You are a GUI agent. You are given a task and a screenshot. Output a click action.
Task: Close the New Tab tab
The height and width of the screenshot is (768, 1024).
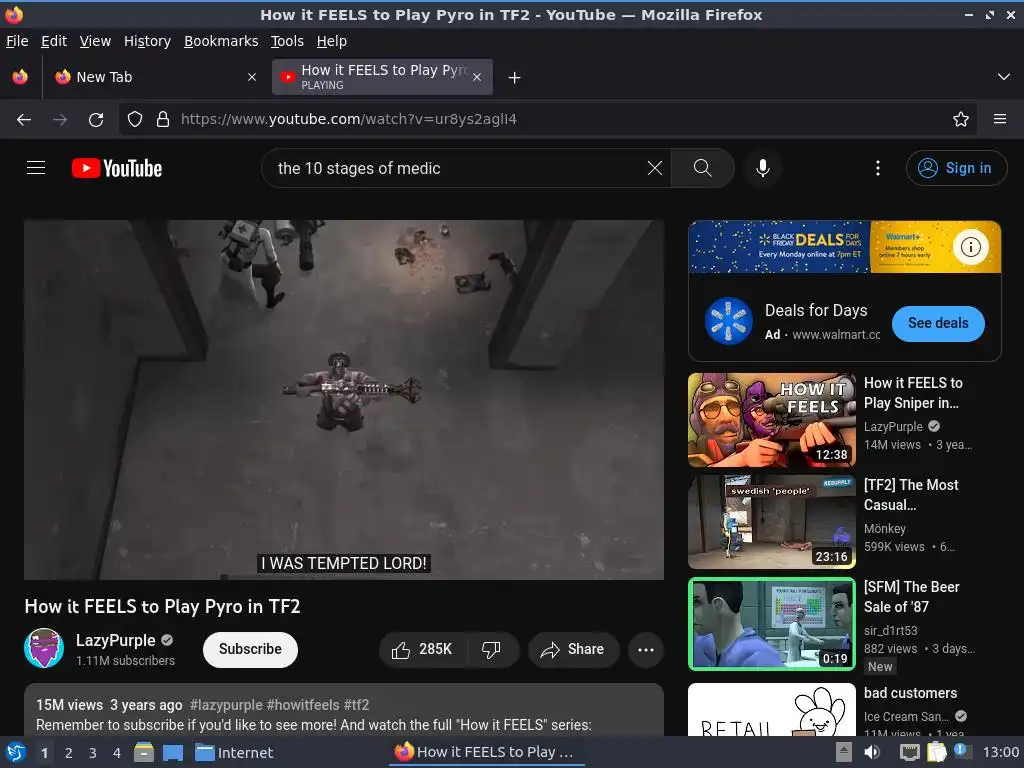pos(251,77)
